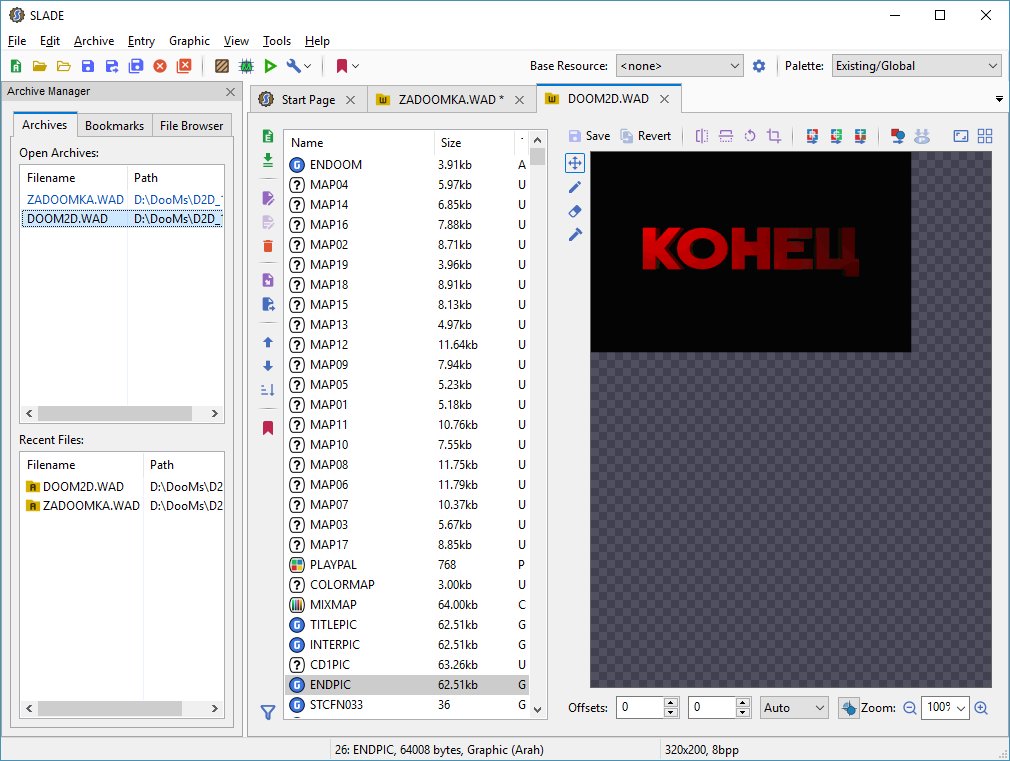Move entry up with blue up arrow
The image size is (1010, 761).
tap(267, 342)
